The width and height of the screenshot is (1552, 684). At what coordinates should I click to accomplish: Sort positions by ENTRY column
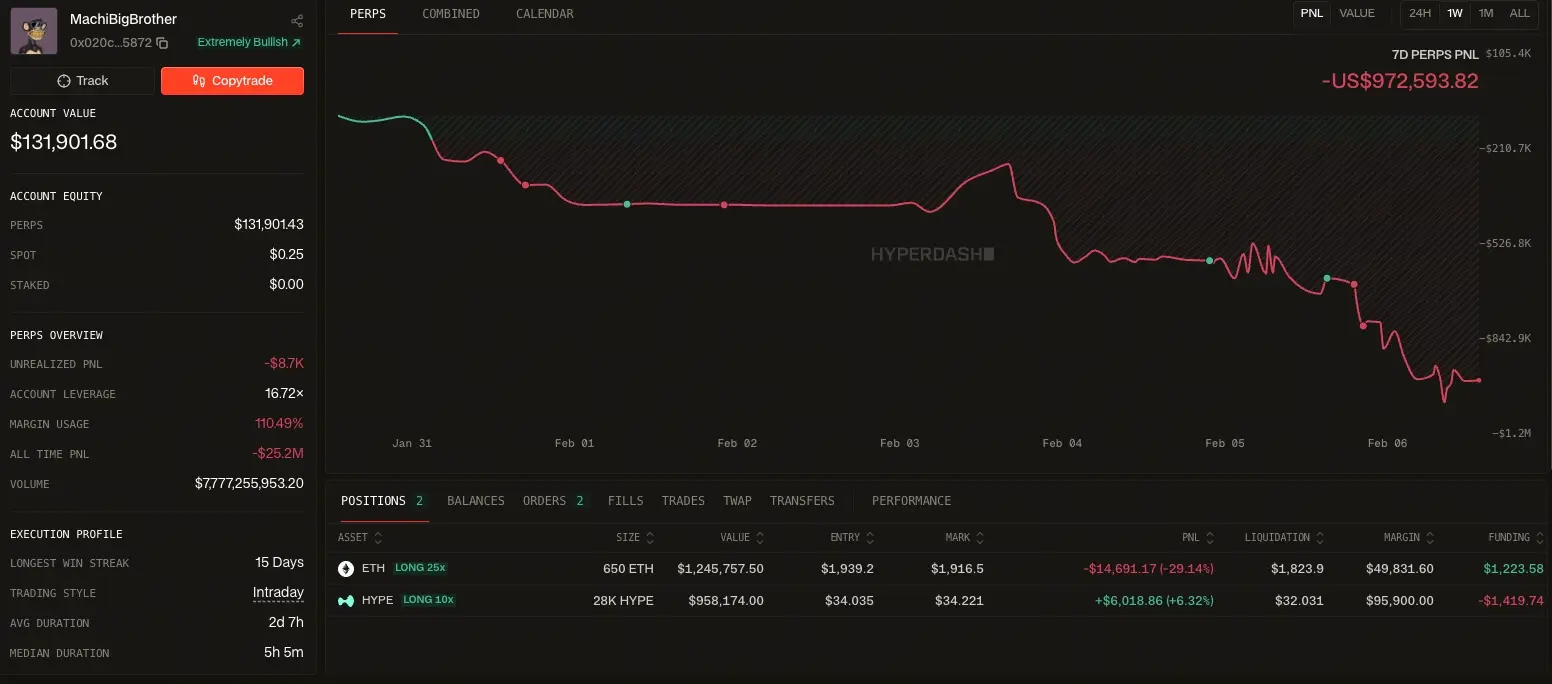[x=852, y=538]
